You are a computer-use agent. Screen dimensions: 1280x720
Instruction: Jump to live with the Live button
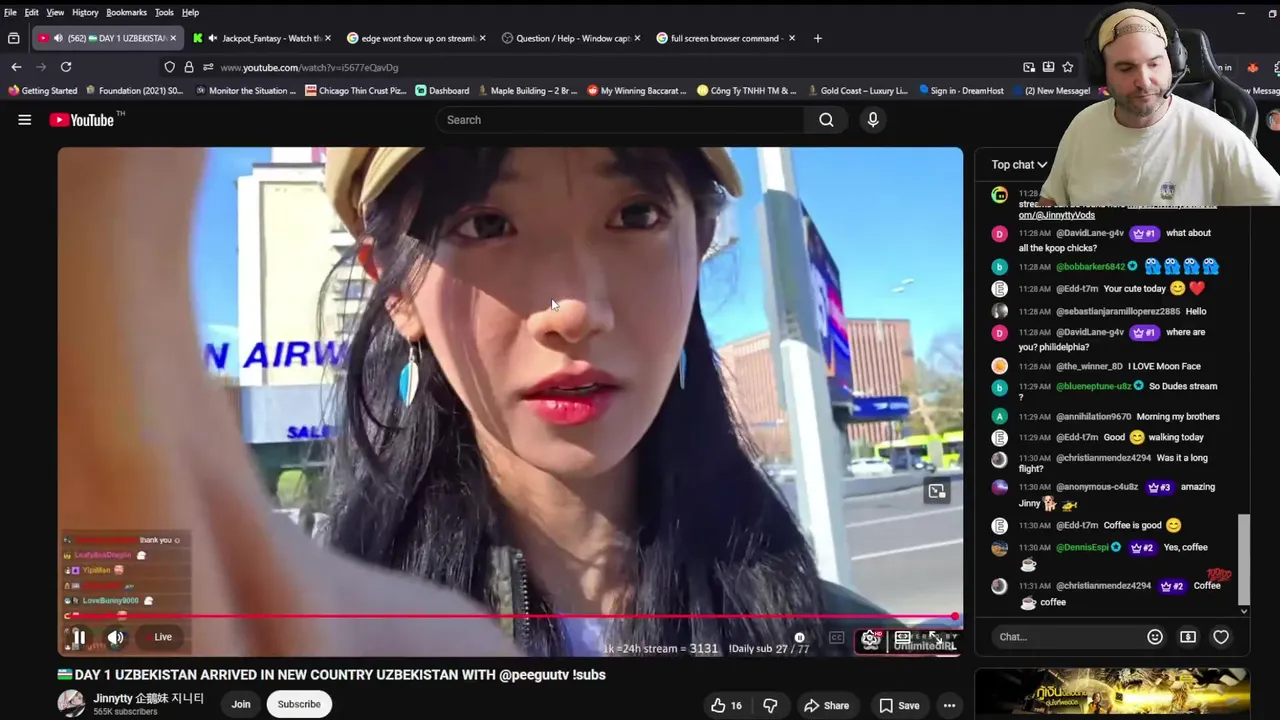coord(160,637)
